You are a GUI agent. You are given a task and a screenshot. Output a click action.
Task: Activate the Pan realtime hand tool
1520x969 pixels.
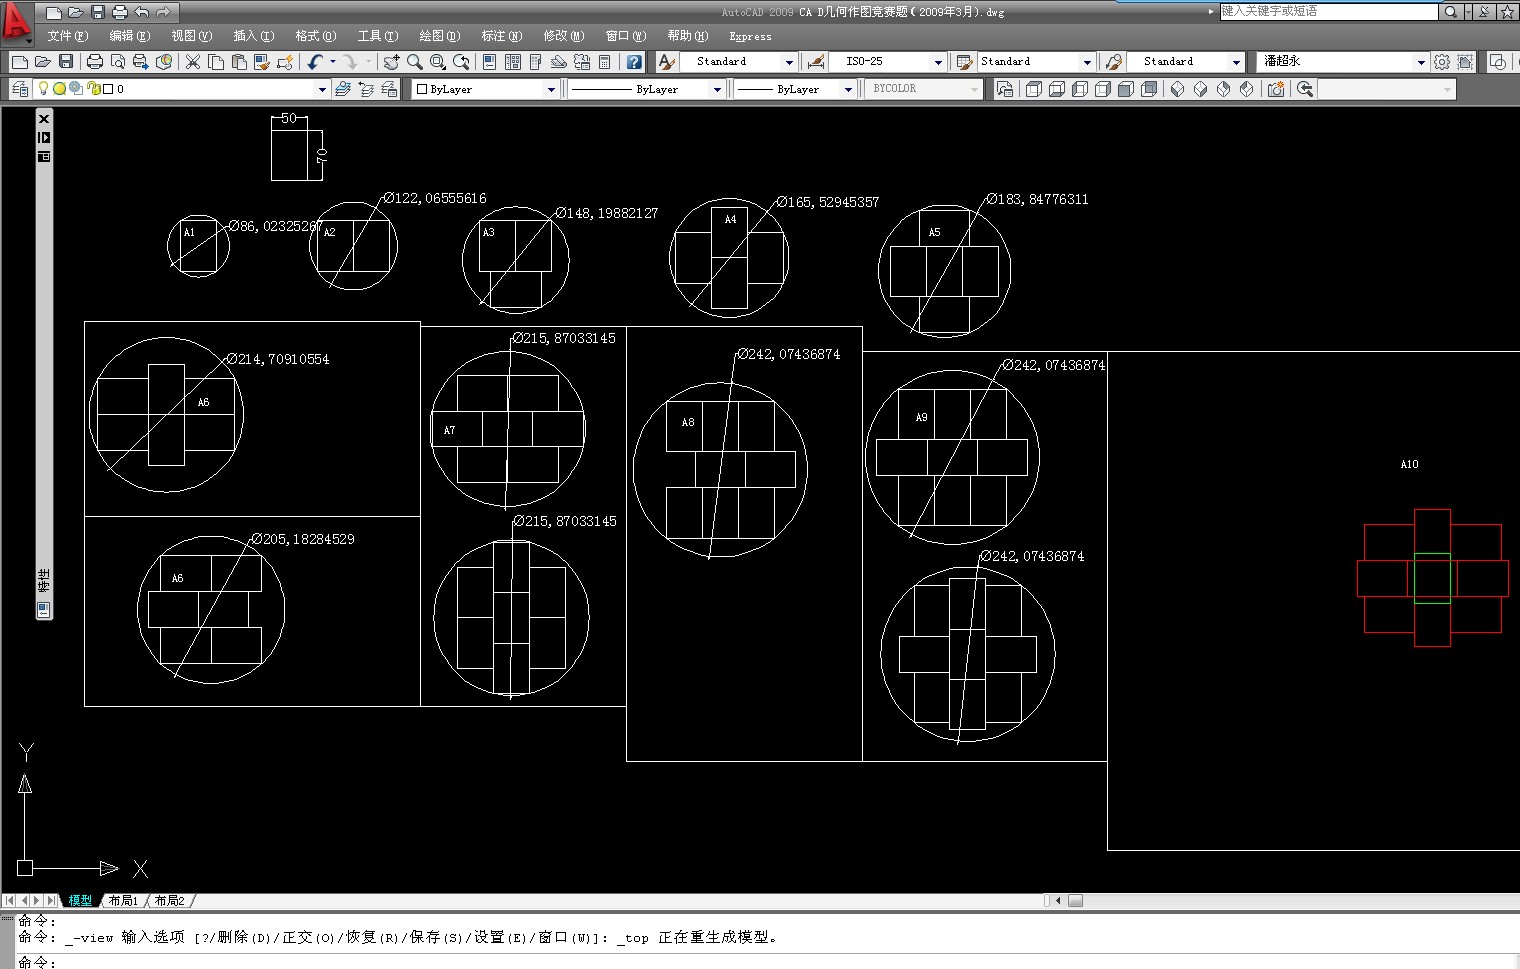click(x=392, y=62)
